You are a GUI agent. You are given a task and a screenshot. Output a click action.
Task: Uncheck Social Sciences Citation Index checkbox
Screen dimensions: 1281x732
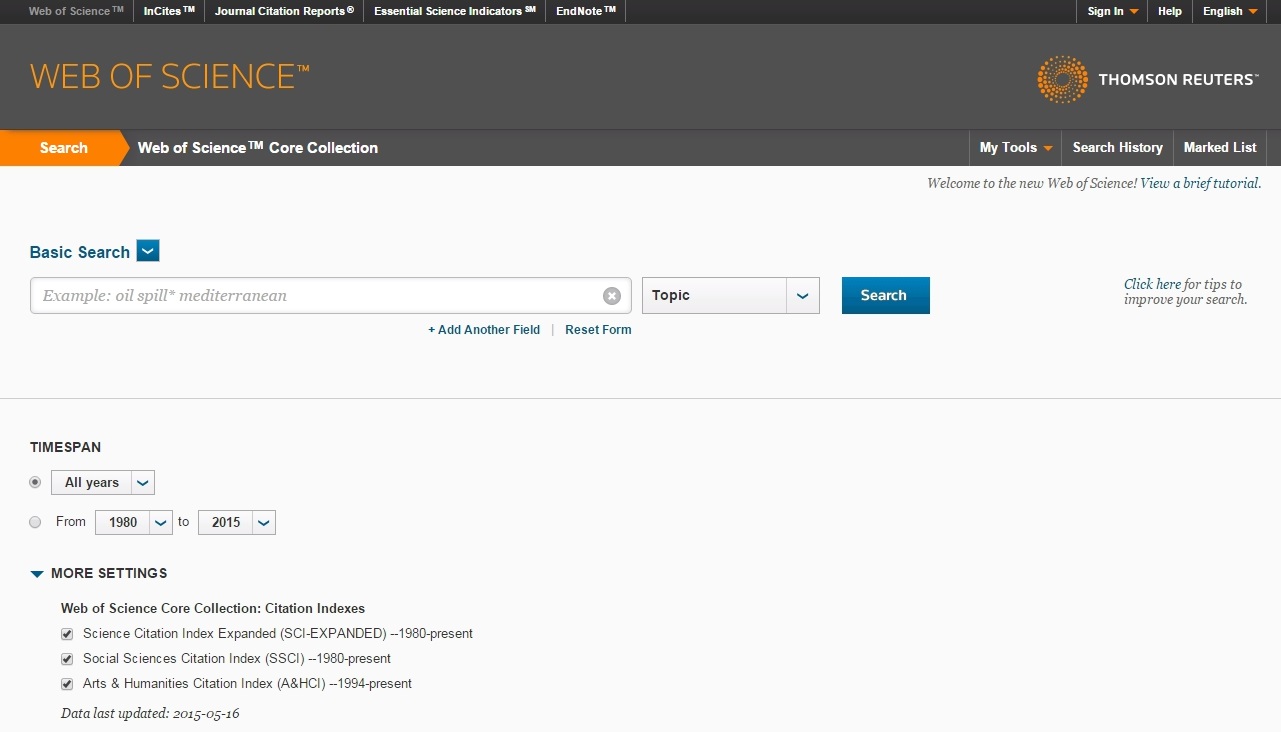(67, 659)
